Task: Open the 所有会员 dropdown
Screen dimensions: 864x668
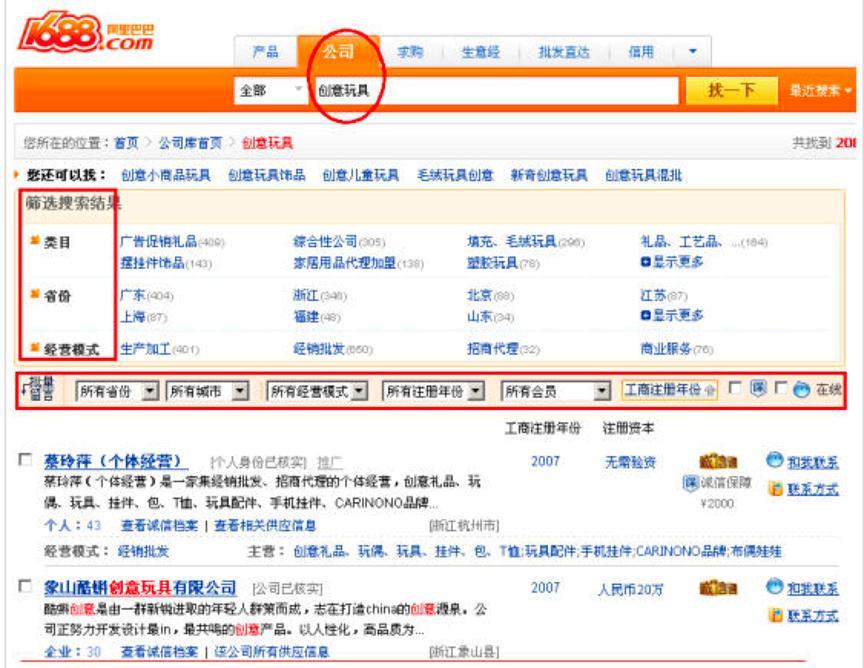Action: click(x=556, y=391)
